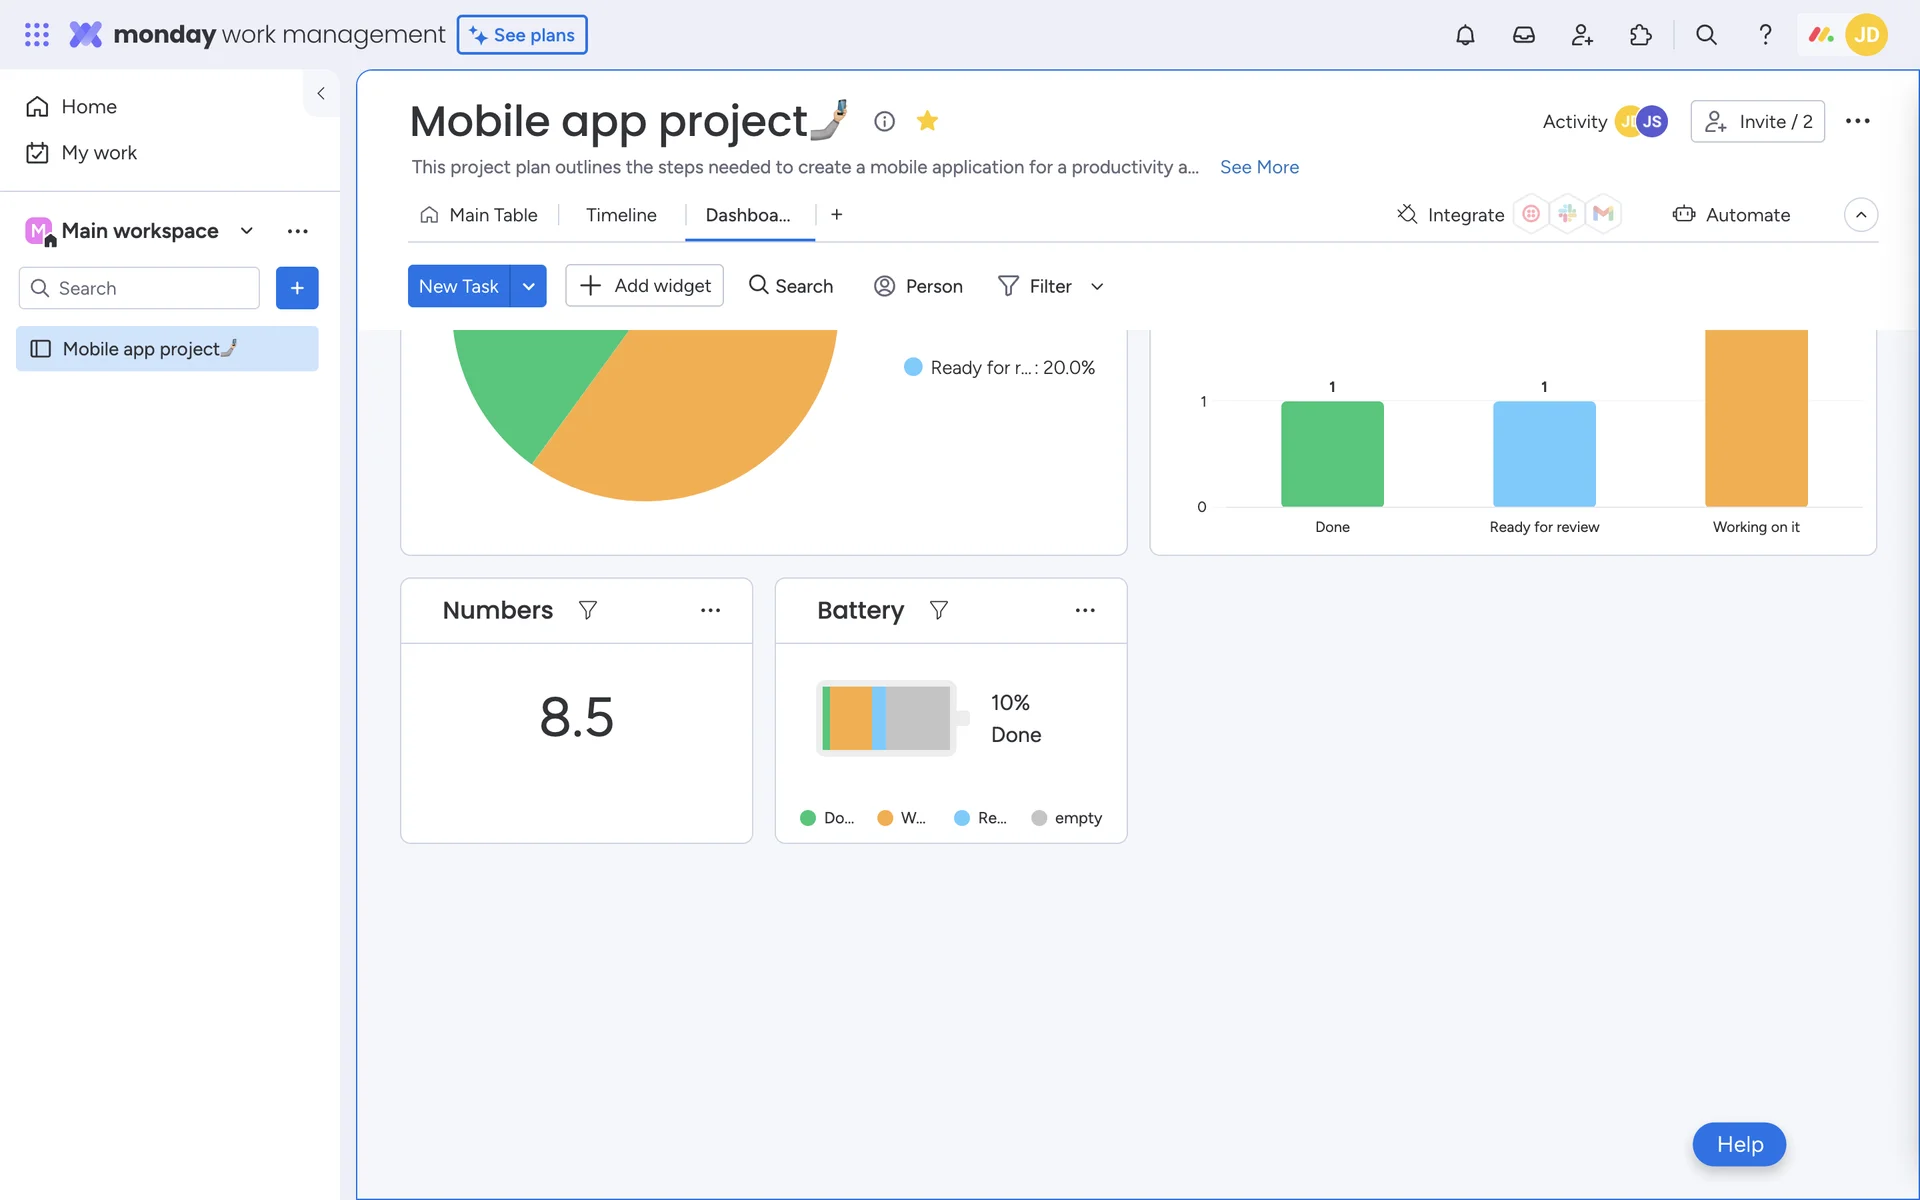This screenshot has width=1920, height=1200.
Task: Open the inbox tray icon
Action: [x=1523, y=35]
